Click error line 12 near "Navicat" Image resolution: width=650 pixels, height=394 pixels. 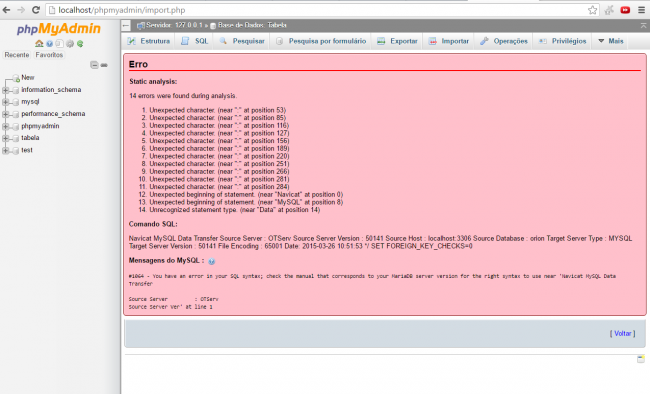point(246,195)
